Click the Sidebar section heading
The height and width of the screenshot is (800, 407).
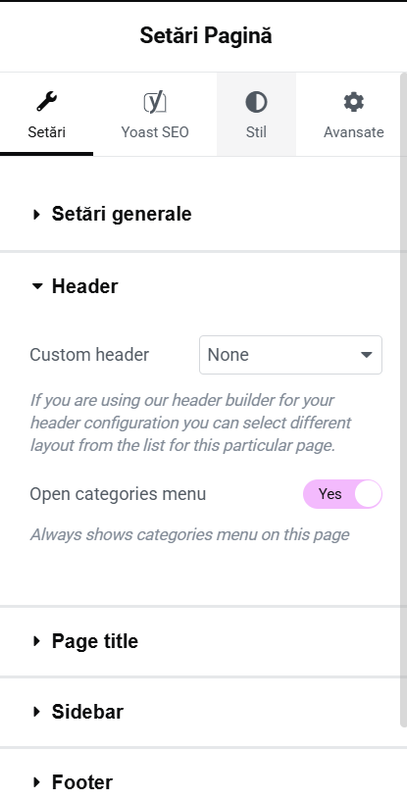87,712
